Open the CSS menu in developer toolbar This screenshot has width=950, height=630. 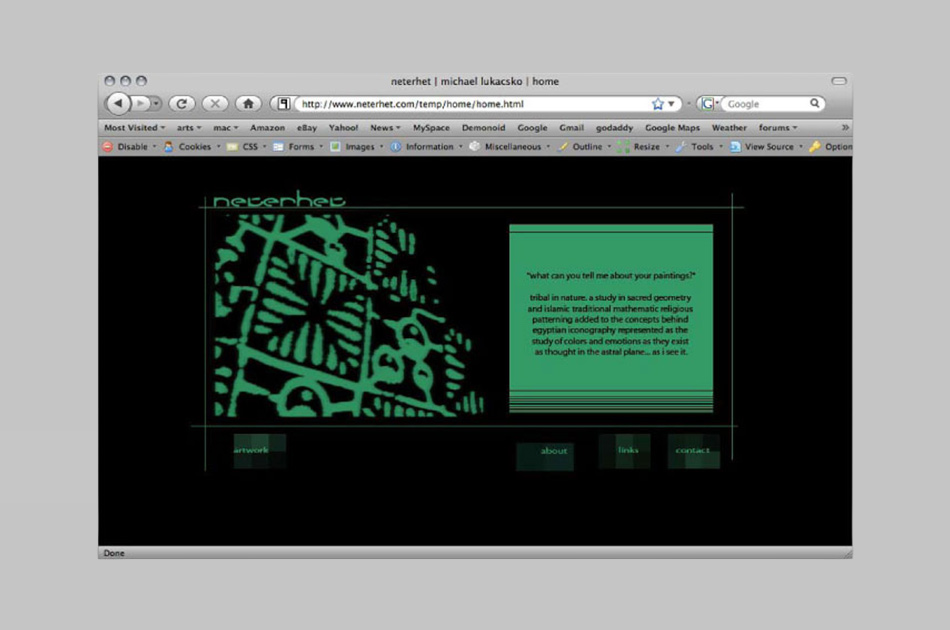click(x=249, y=147)
